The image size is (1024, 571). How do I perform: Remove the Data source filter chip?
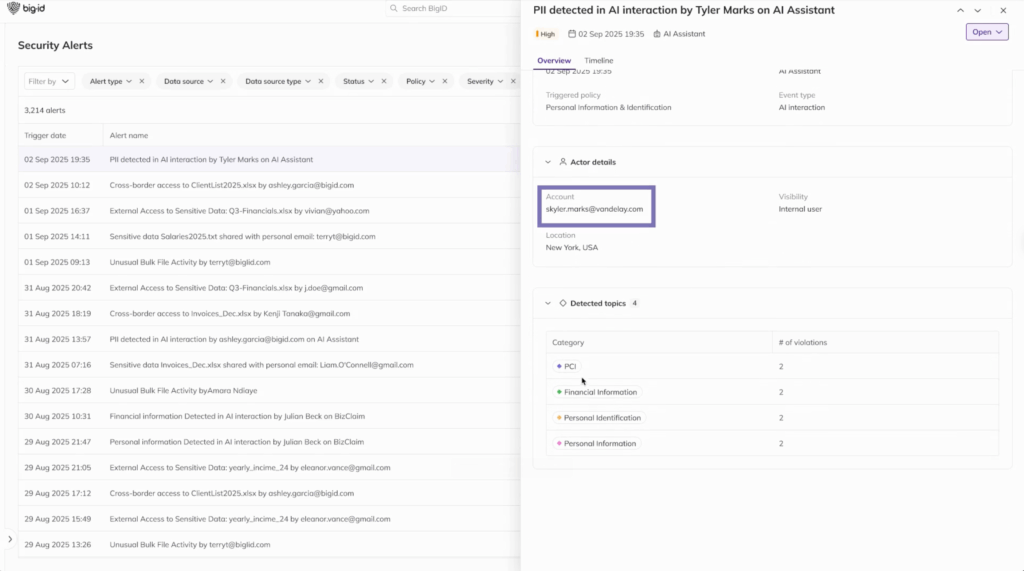pyautogui.click(x=223, y=81)
